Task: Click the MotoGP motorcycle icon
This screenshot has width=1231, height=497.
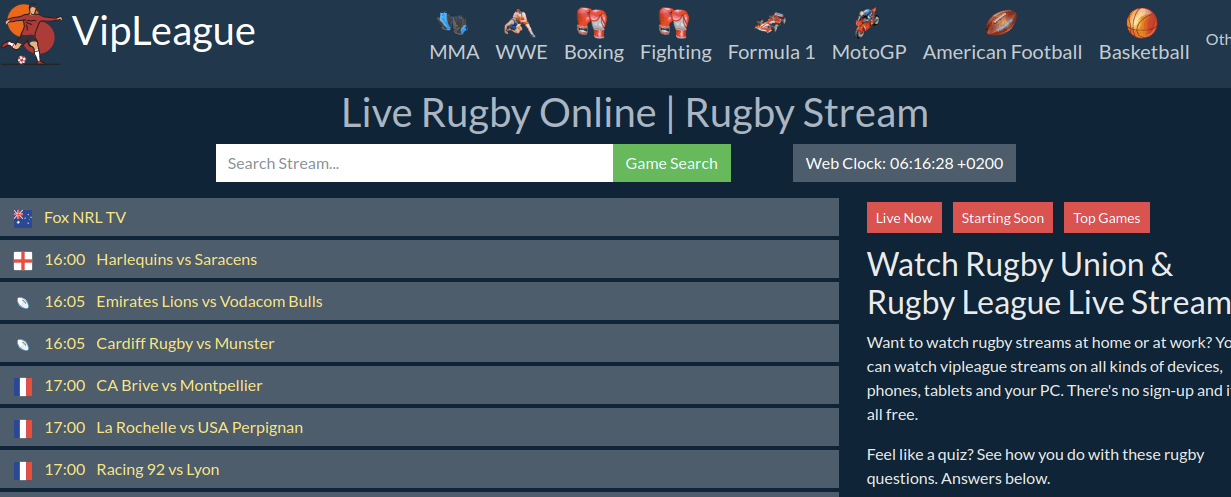Action: coord(868,22)
